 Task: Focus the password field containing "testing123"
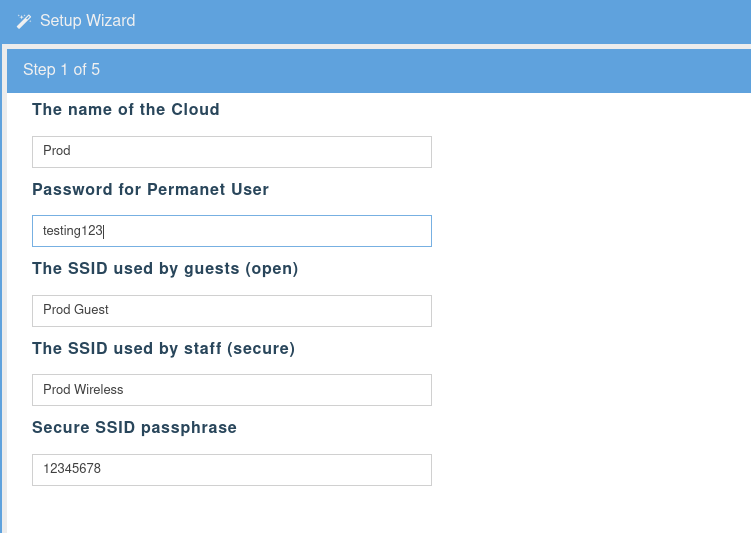[x=231, y=231]
